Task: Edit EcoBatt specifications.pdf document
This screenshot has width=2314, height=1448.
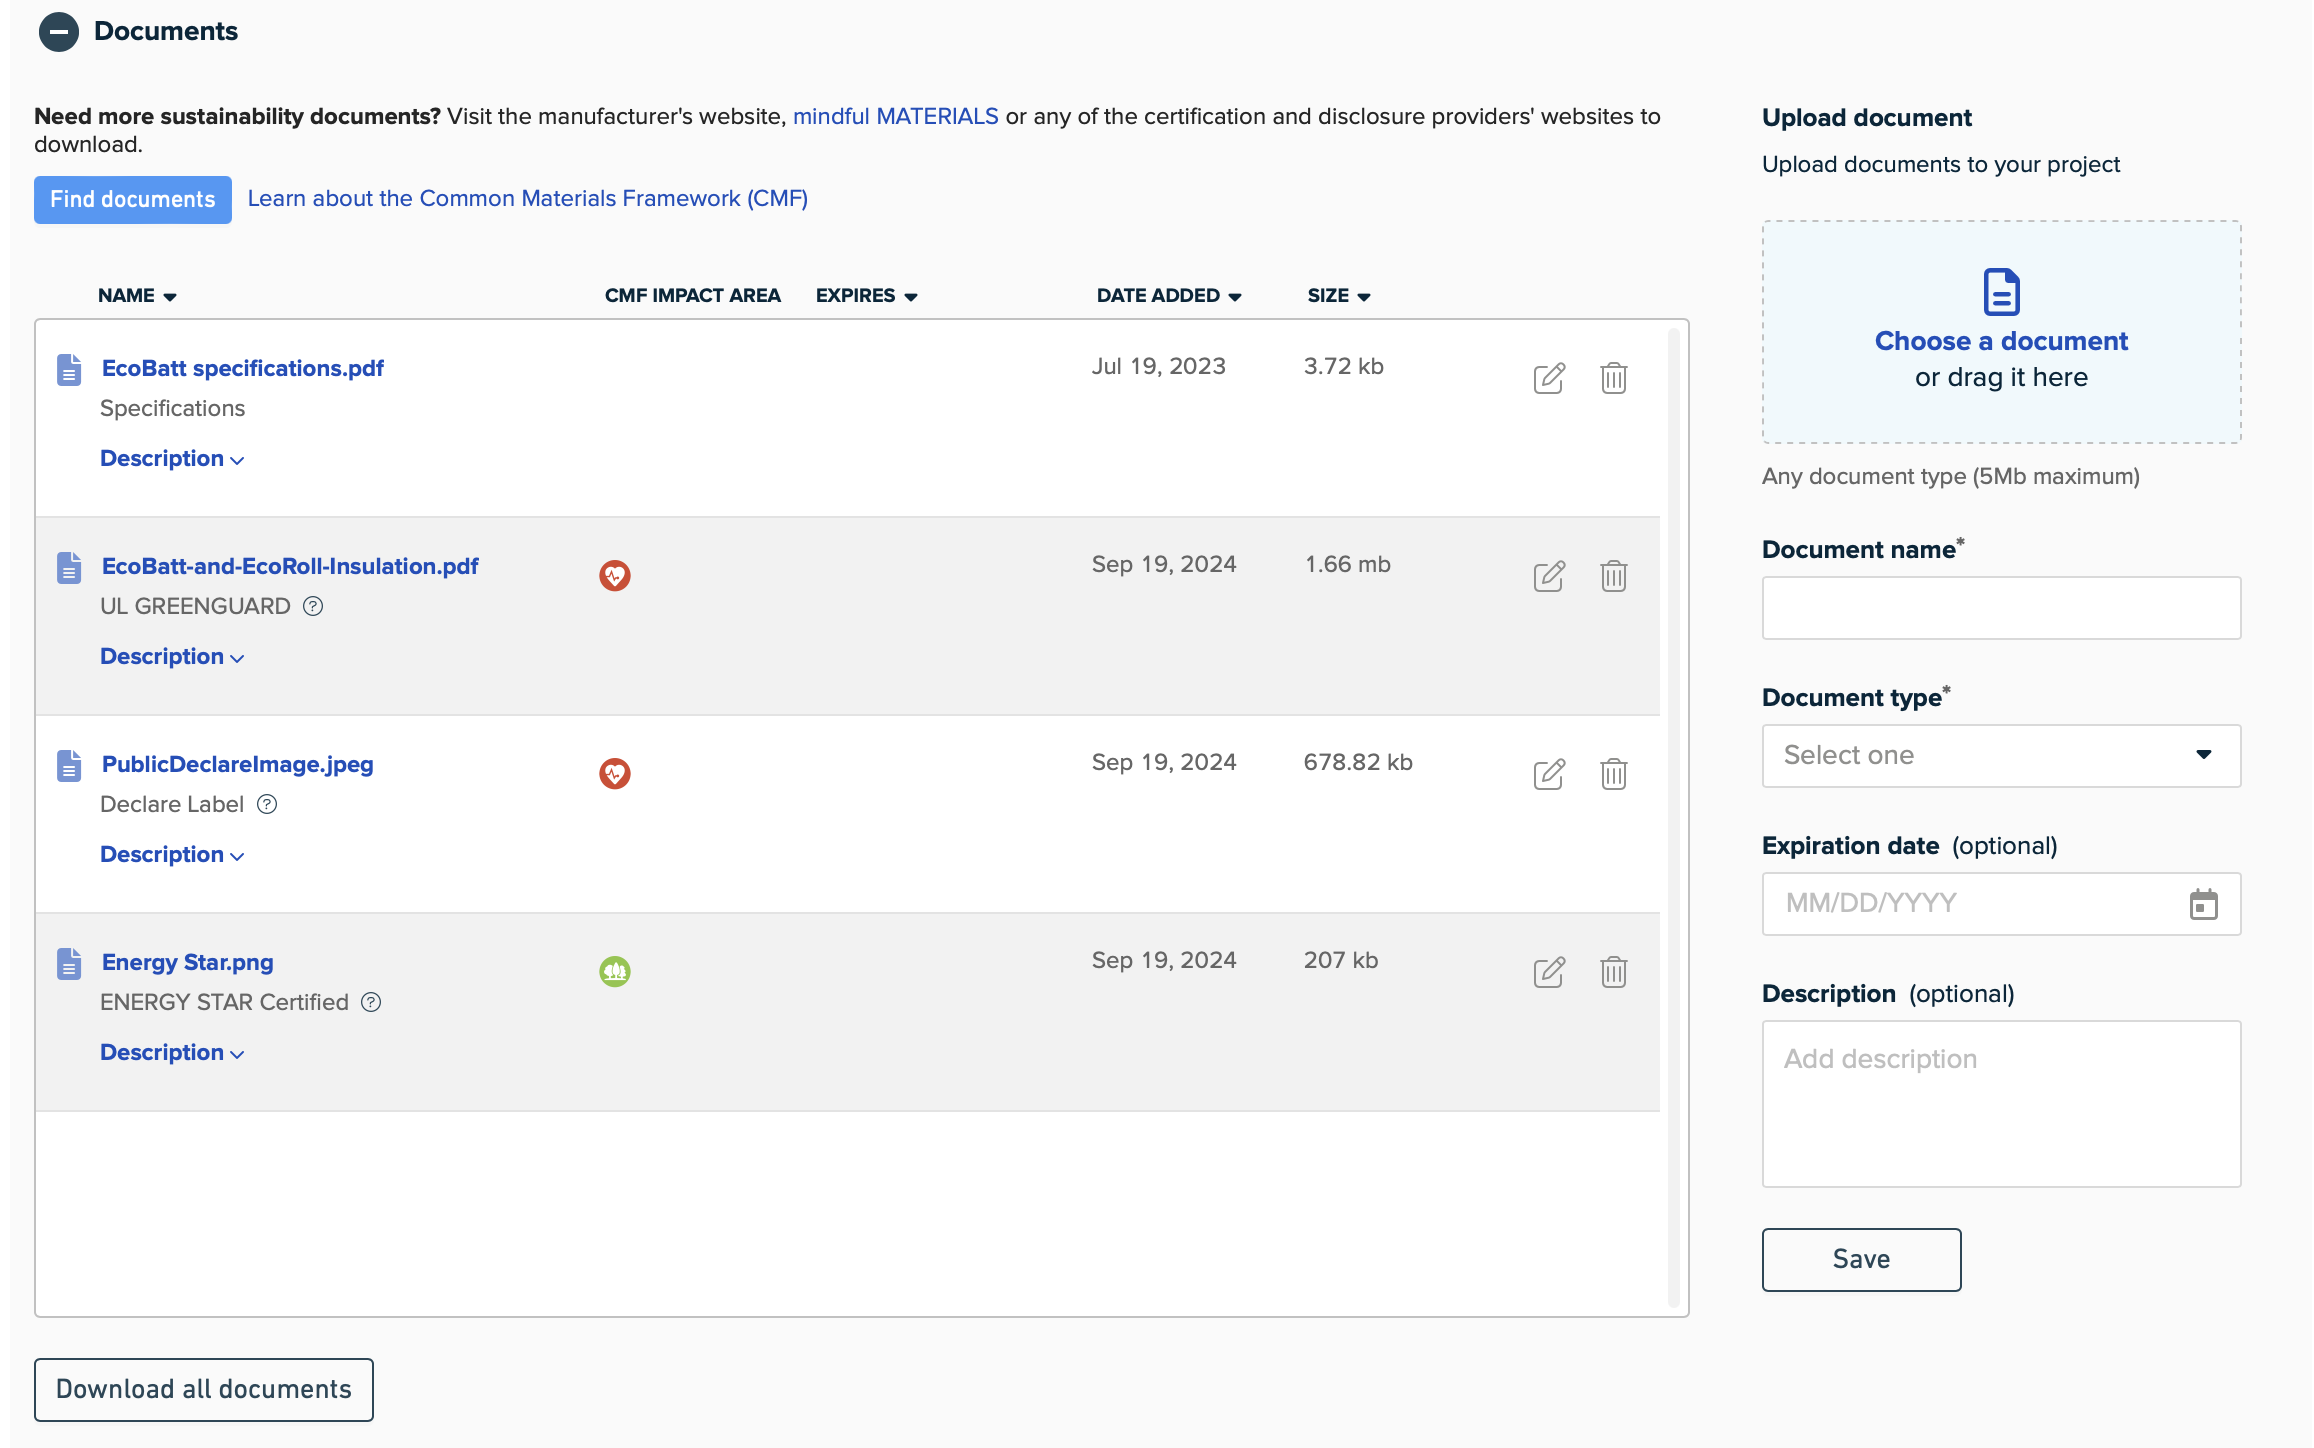Action: click(1549, 378)
